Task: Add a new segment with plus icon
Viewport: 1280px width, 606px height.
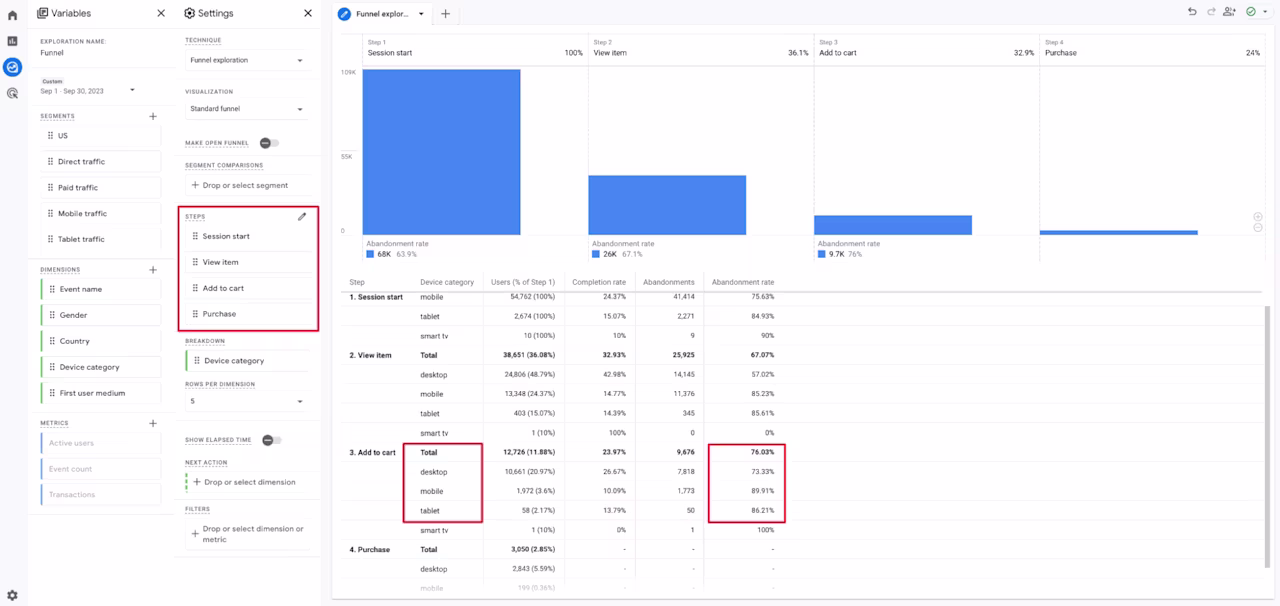Action: (x=153, y=116)
